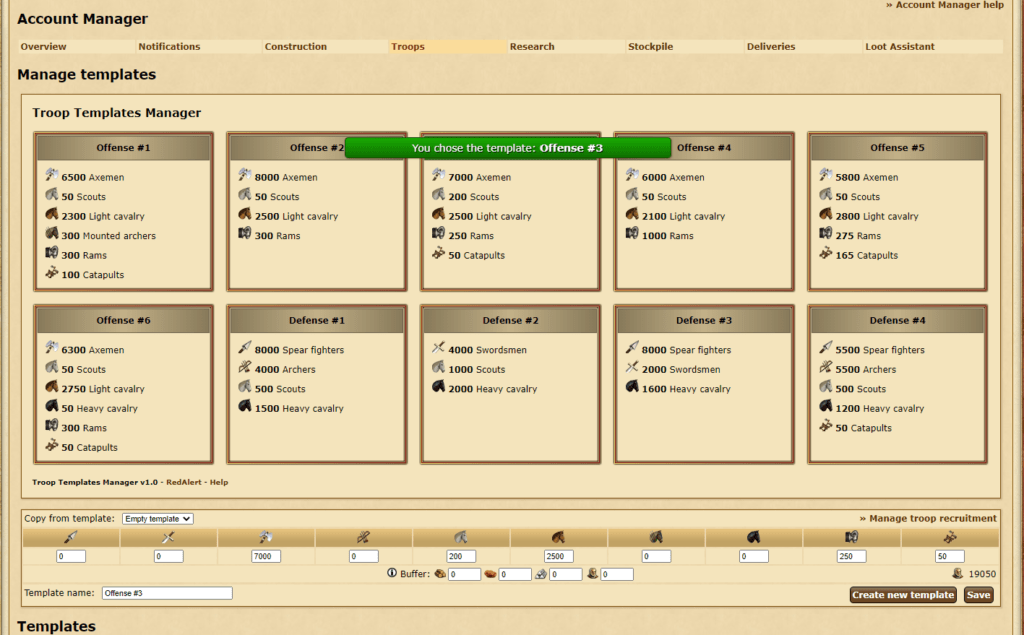Screen dimensions: 1024x635
Task: Click the Help link under Troop Templates Manager
Action: coord(219,482)
